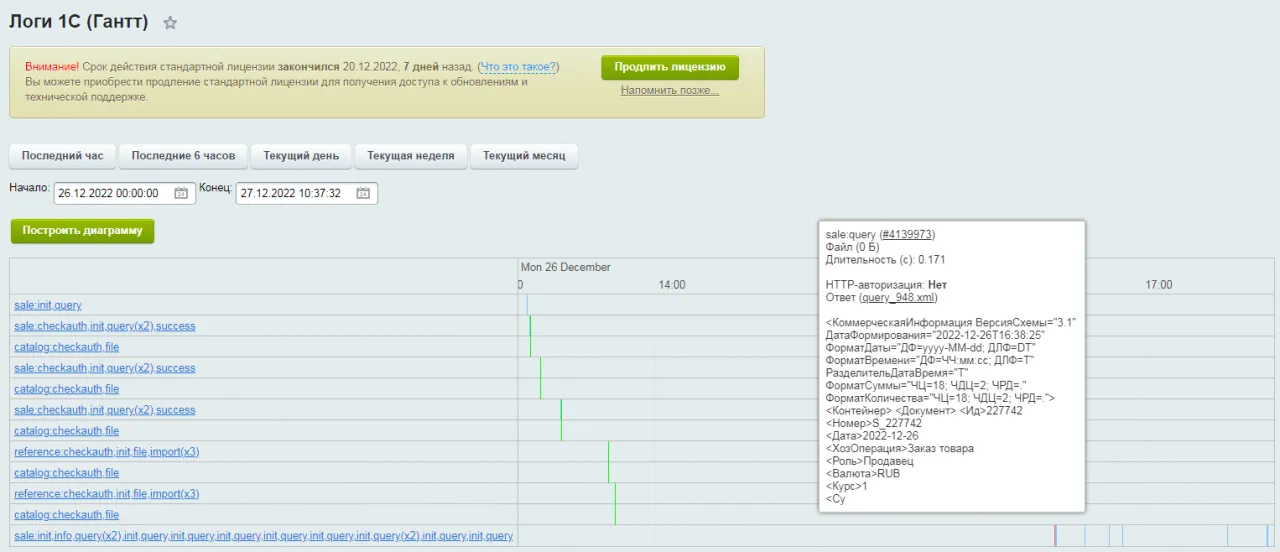This screenshot has height=552, width=1280.
Task: Focus the Конец date input field
Action: point(292,194)
